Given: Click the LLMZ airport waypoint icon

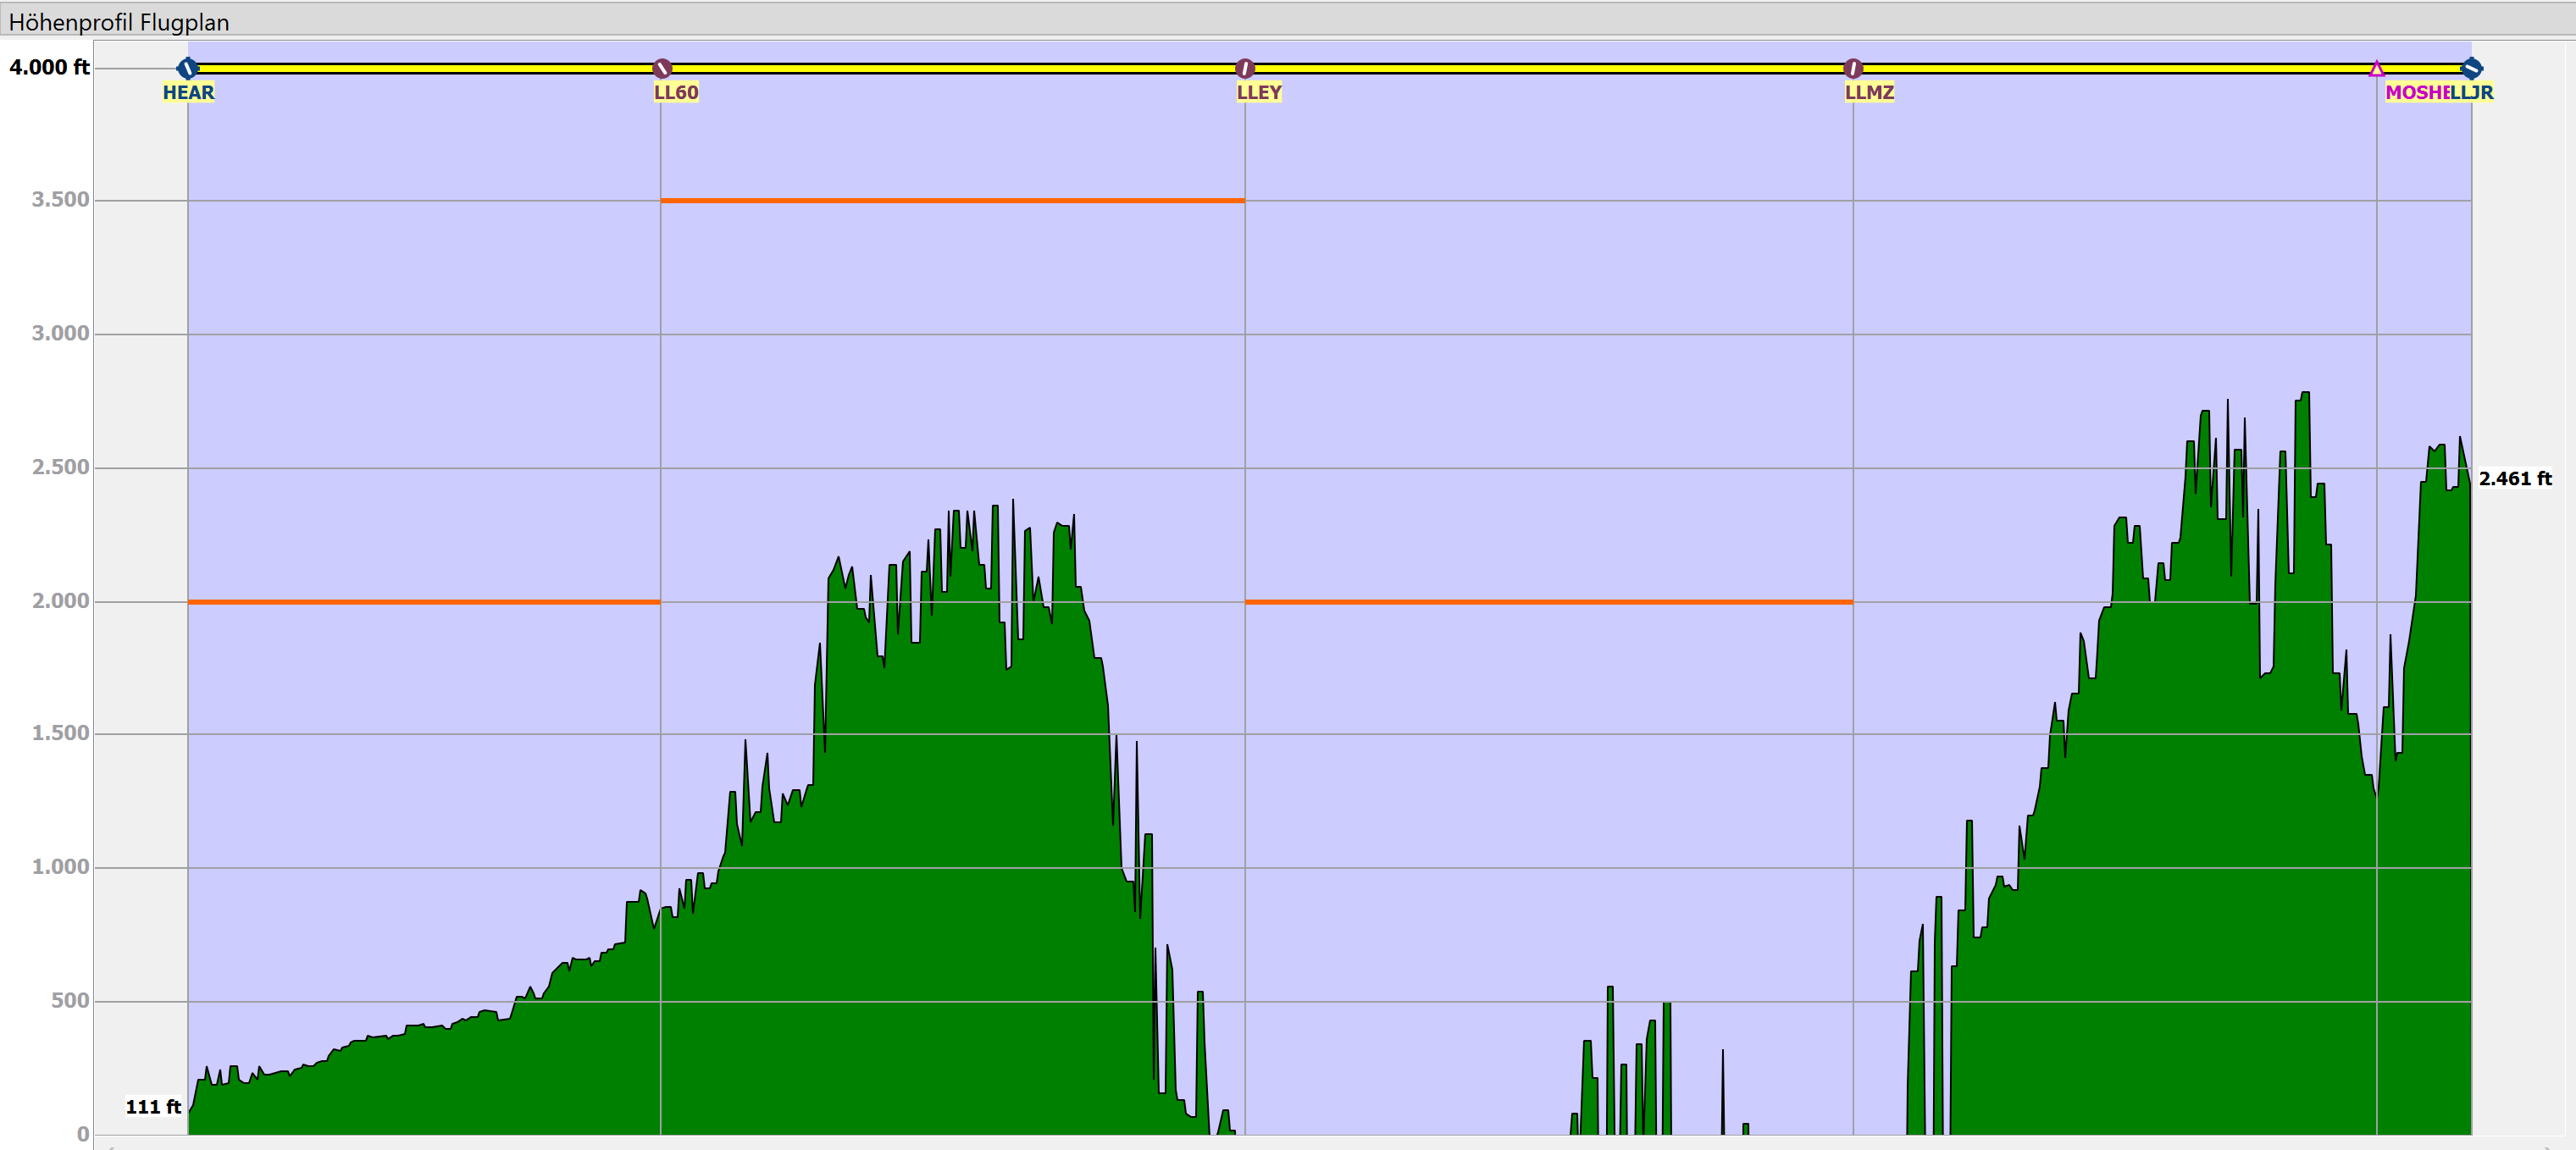Looking at the screenshot, I should [x=1853, y=68].
